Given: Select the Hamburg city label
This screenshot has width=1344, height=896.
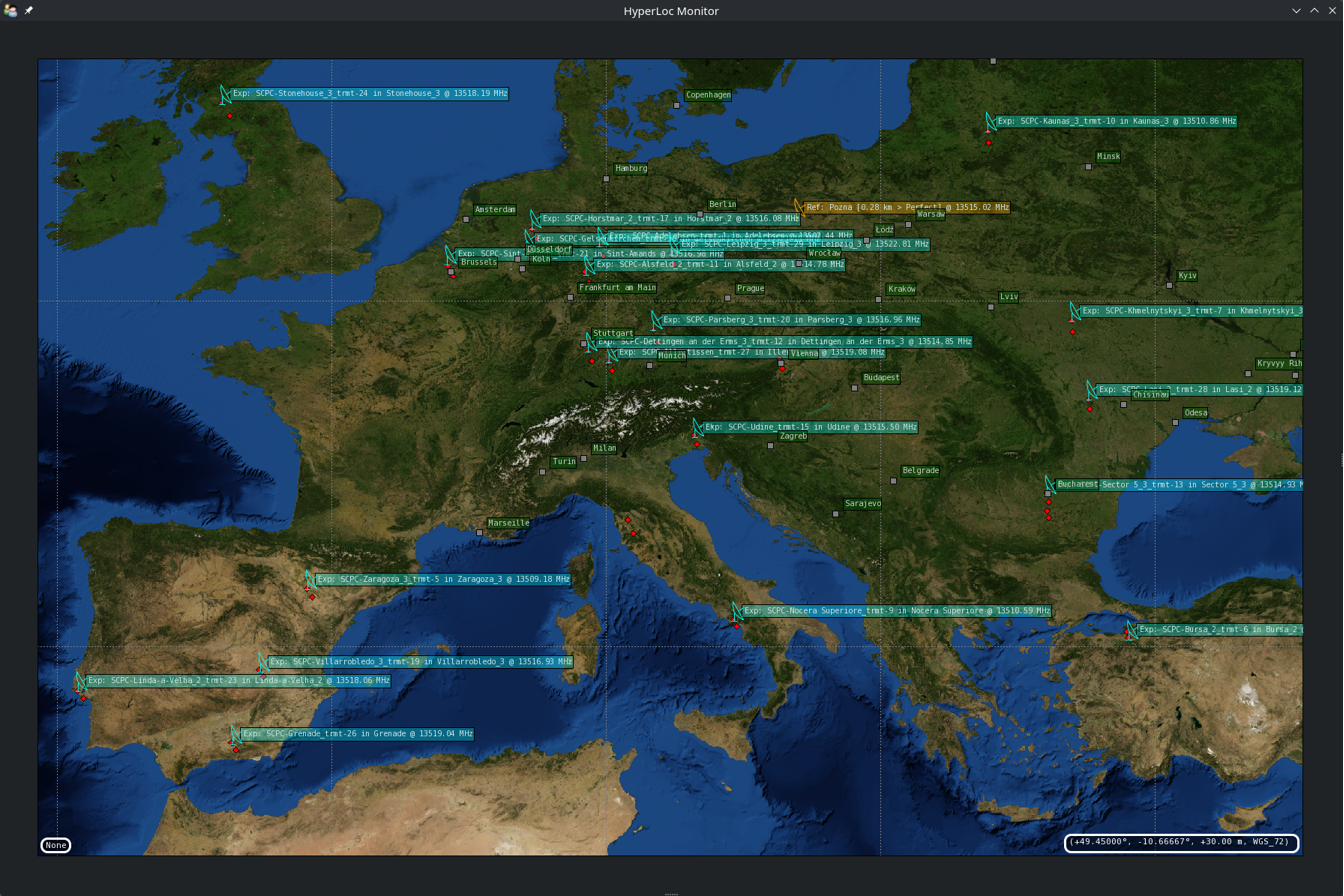Looking at the screenshot, I should tap(631, 169).
